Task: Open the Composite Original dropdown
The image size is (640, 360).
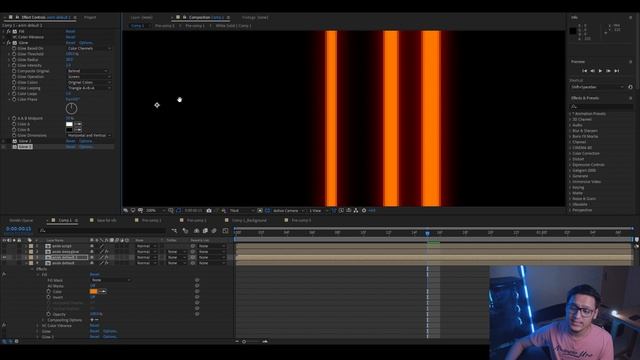Action: tap(88, 71)
